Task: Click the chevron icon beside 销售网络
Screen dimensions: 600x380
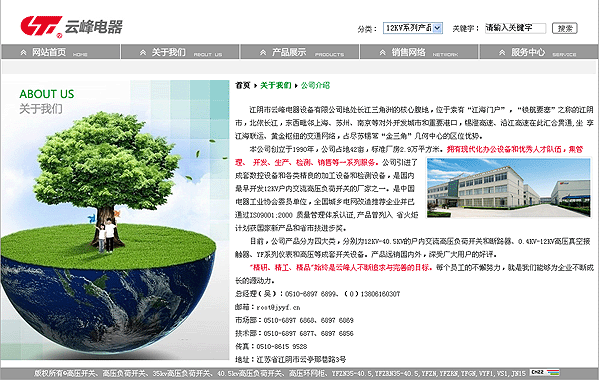Action: pos(383,52)
